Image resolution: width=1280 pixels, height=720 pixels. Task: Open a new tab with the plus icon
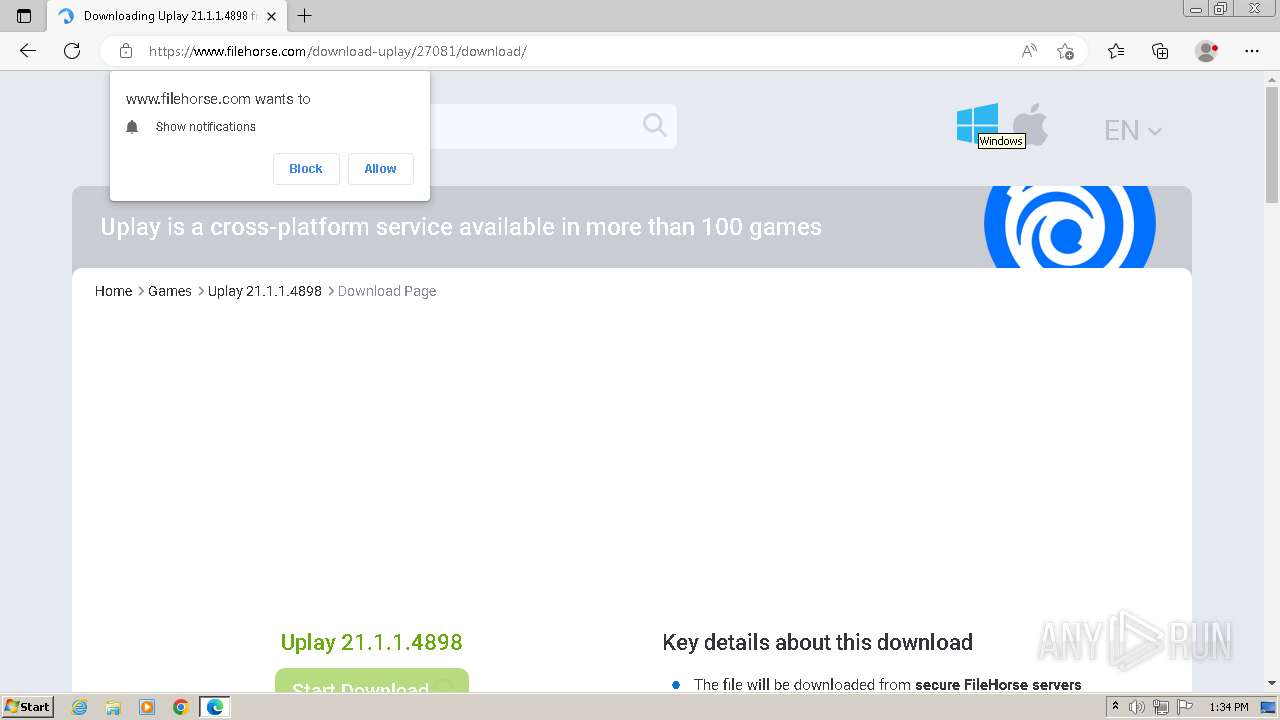pos(305,16)
